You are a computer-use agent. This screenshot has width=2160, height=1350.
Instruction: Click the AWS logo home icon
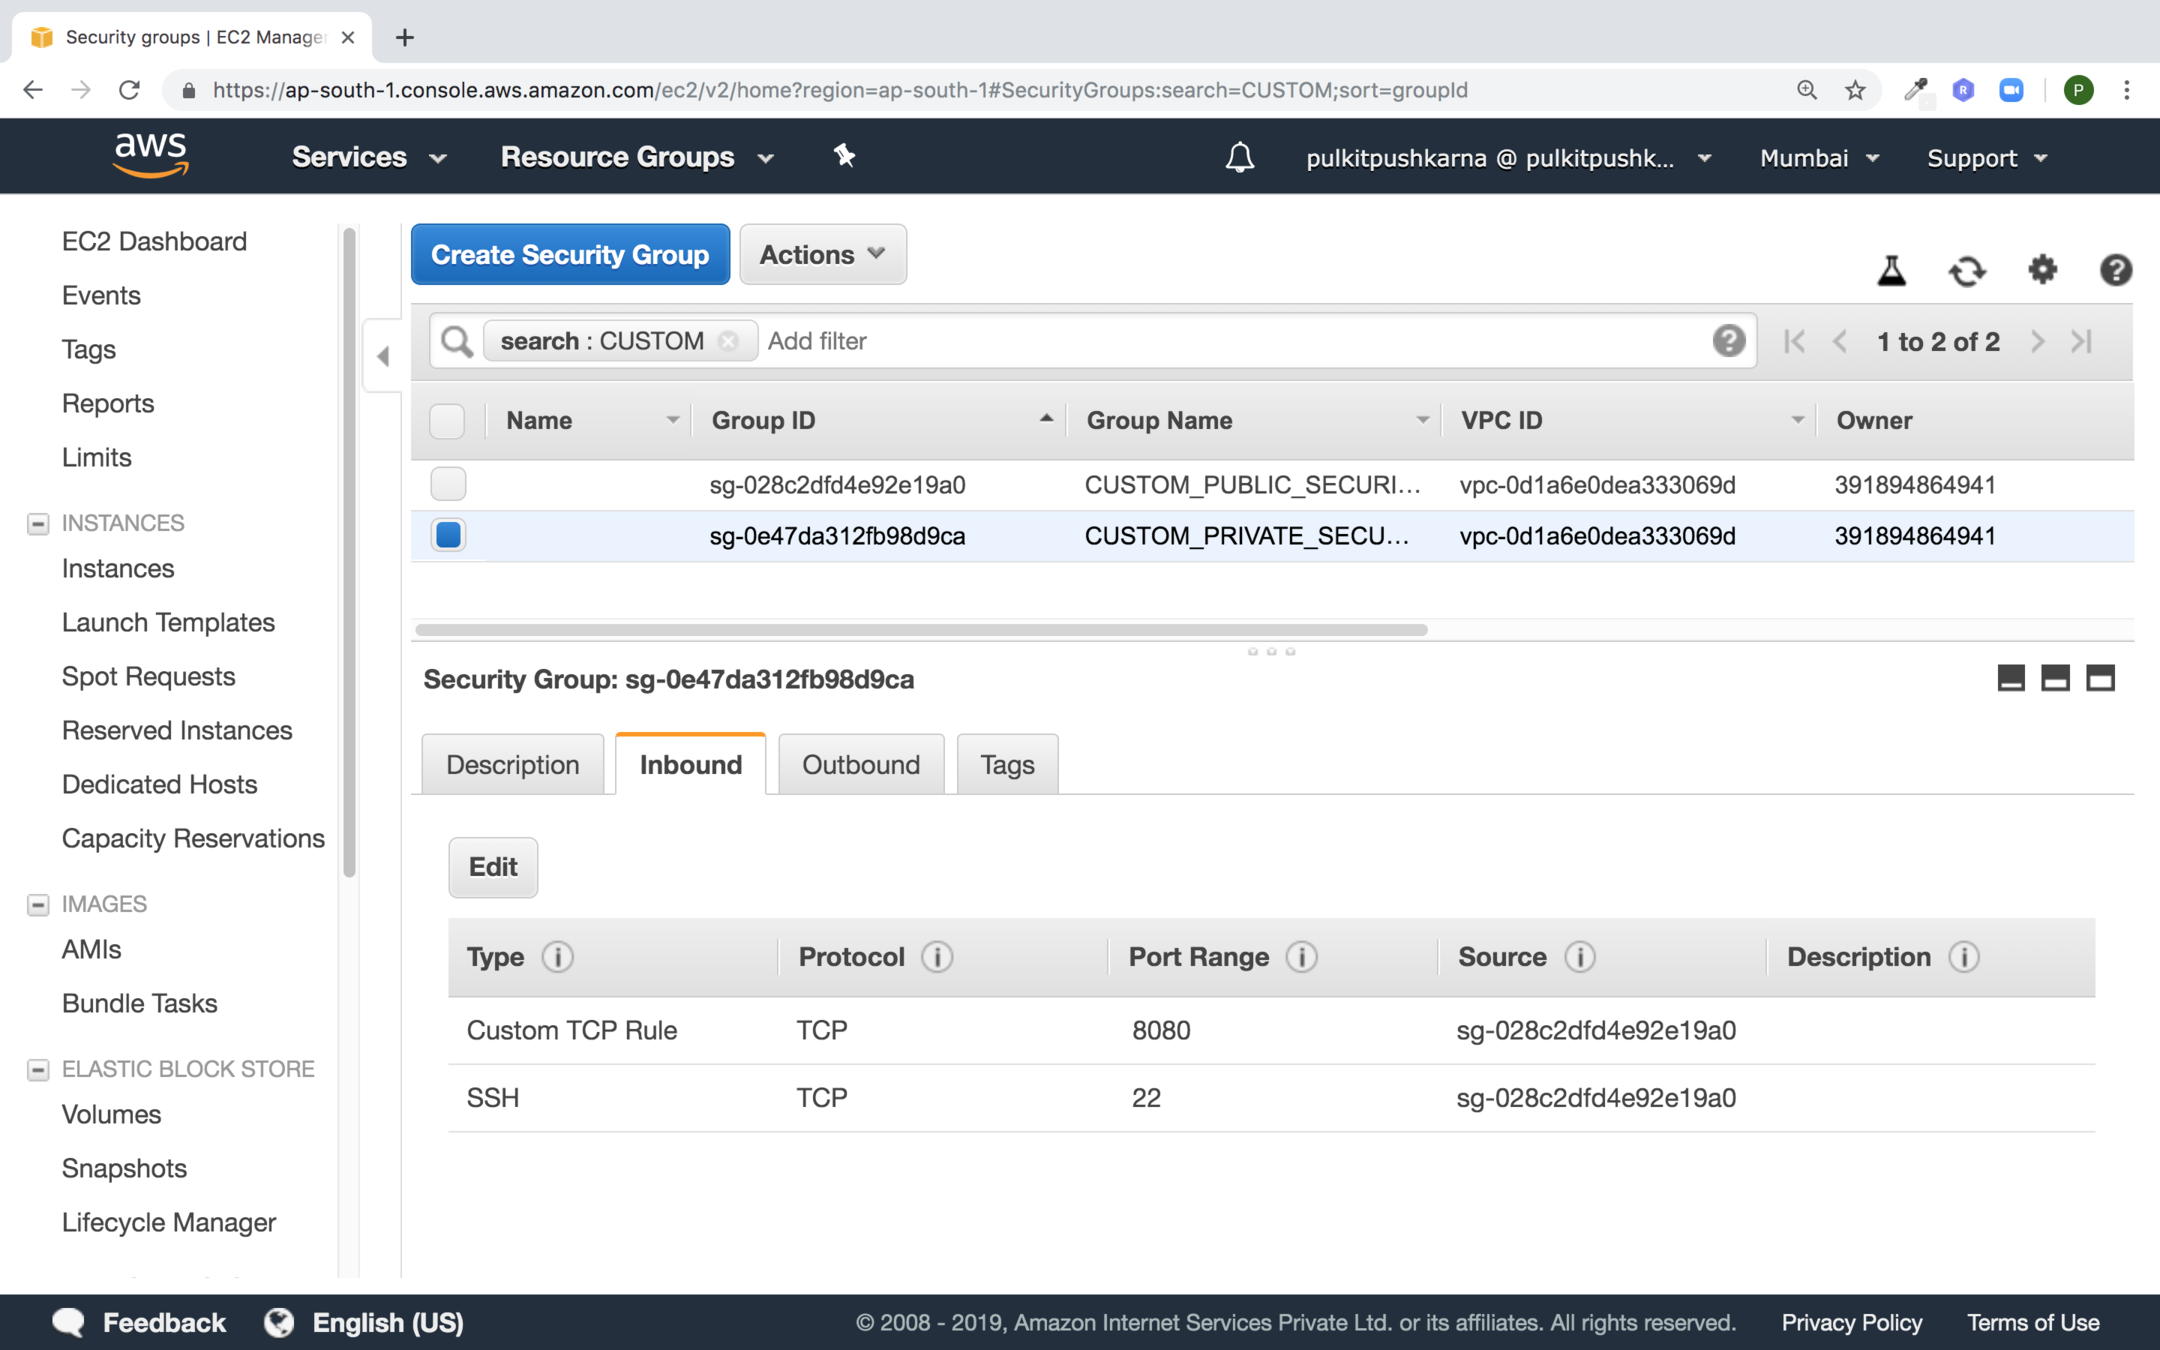pos(151,155)
